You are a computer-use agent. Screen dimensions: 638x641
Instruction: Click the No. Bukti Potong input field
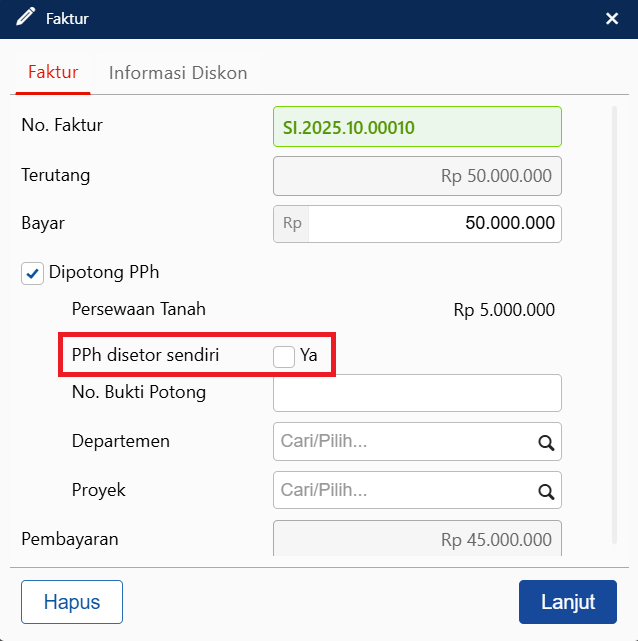pyautogui.click(x=417, y=393)
